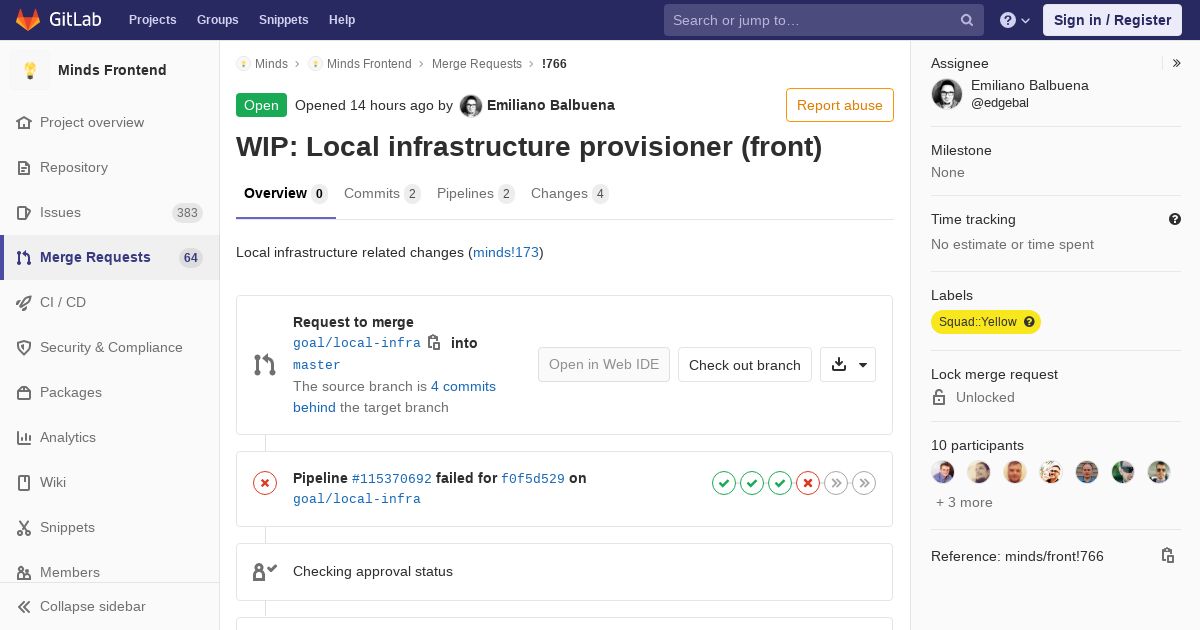Open the Help dropdown in navbar
1200x630 pixels.
1015,20
